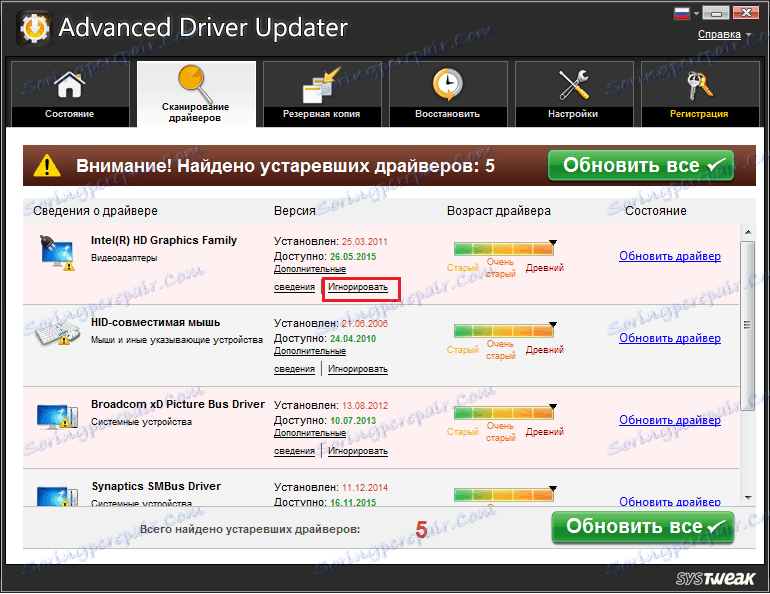Open Дополнительные сведения for Intel HD Graphics
The height and width of the screenshot is (594, 770).
coord(310,269)
